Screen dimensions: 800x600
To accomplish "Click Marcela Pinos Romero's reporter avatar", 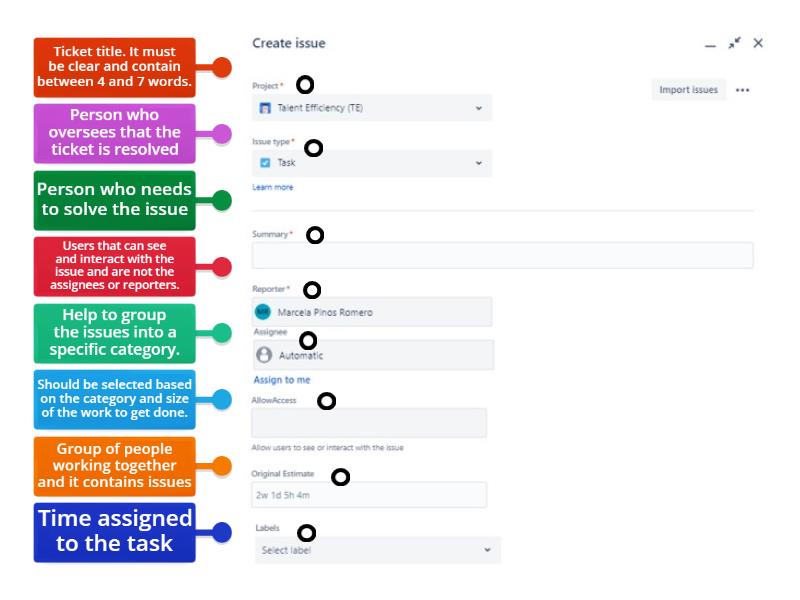I will click(262, 311).
